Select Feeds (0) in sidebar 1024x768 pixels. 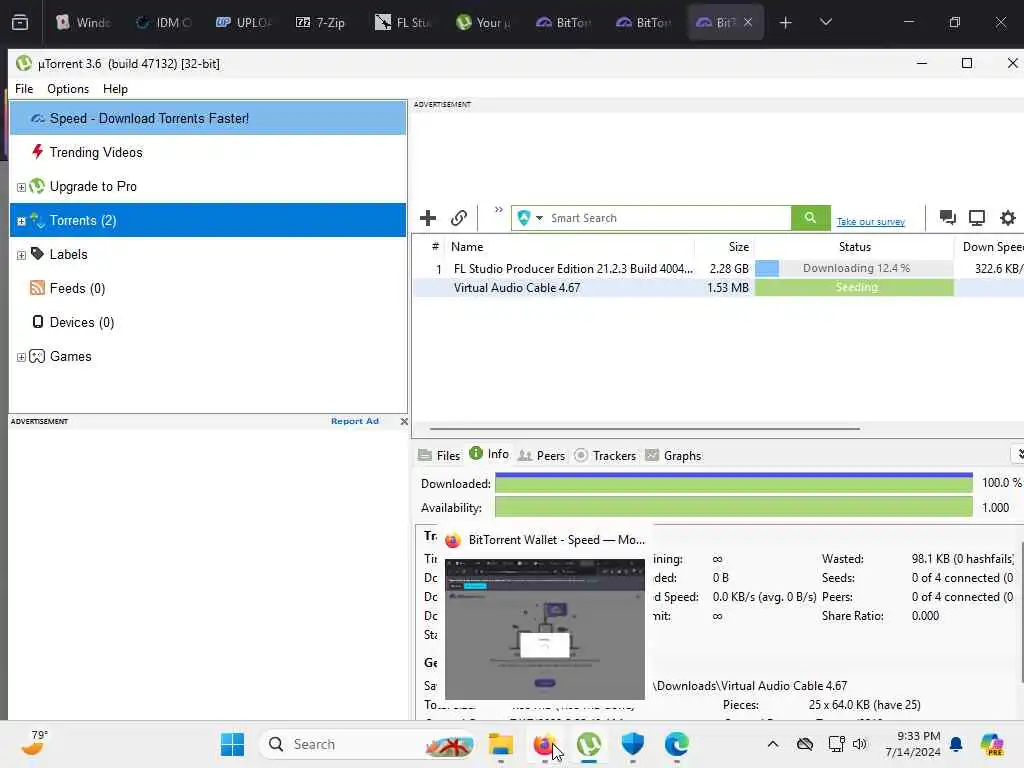coord(208,288)
